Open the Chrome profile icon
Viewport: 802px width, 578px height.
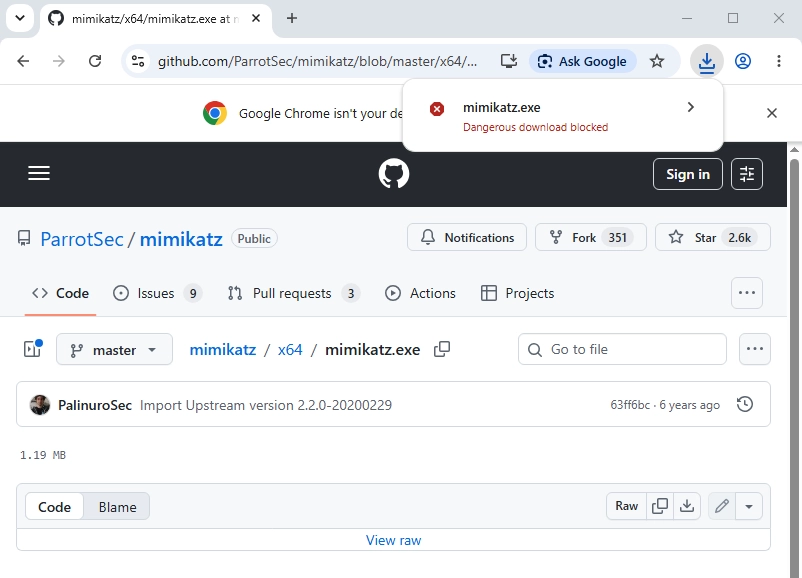743,61
